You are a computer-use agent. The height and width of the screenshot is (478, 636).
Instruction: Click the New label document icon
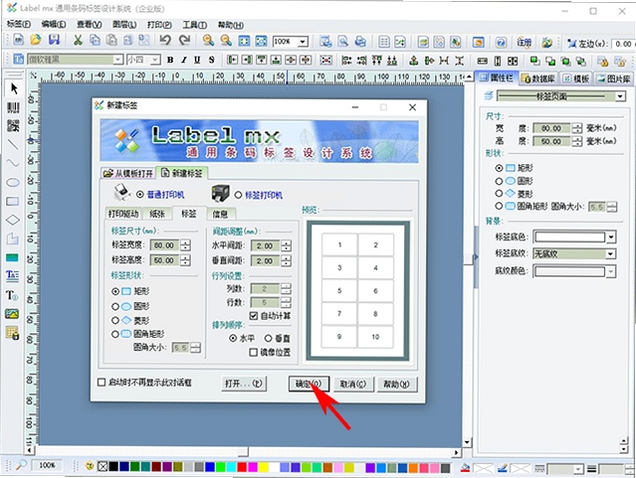point(18,41)
